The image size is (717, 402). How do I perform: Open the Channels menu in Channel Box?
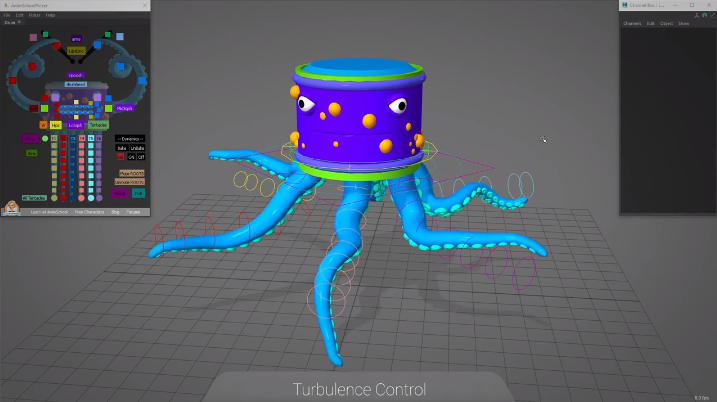[x=632, y=23]
